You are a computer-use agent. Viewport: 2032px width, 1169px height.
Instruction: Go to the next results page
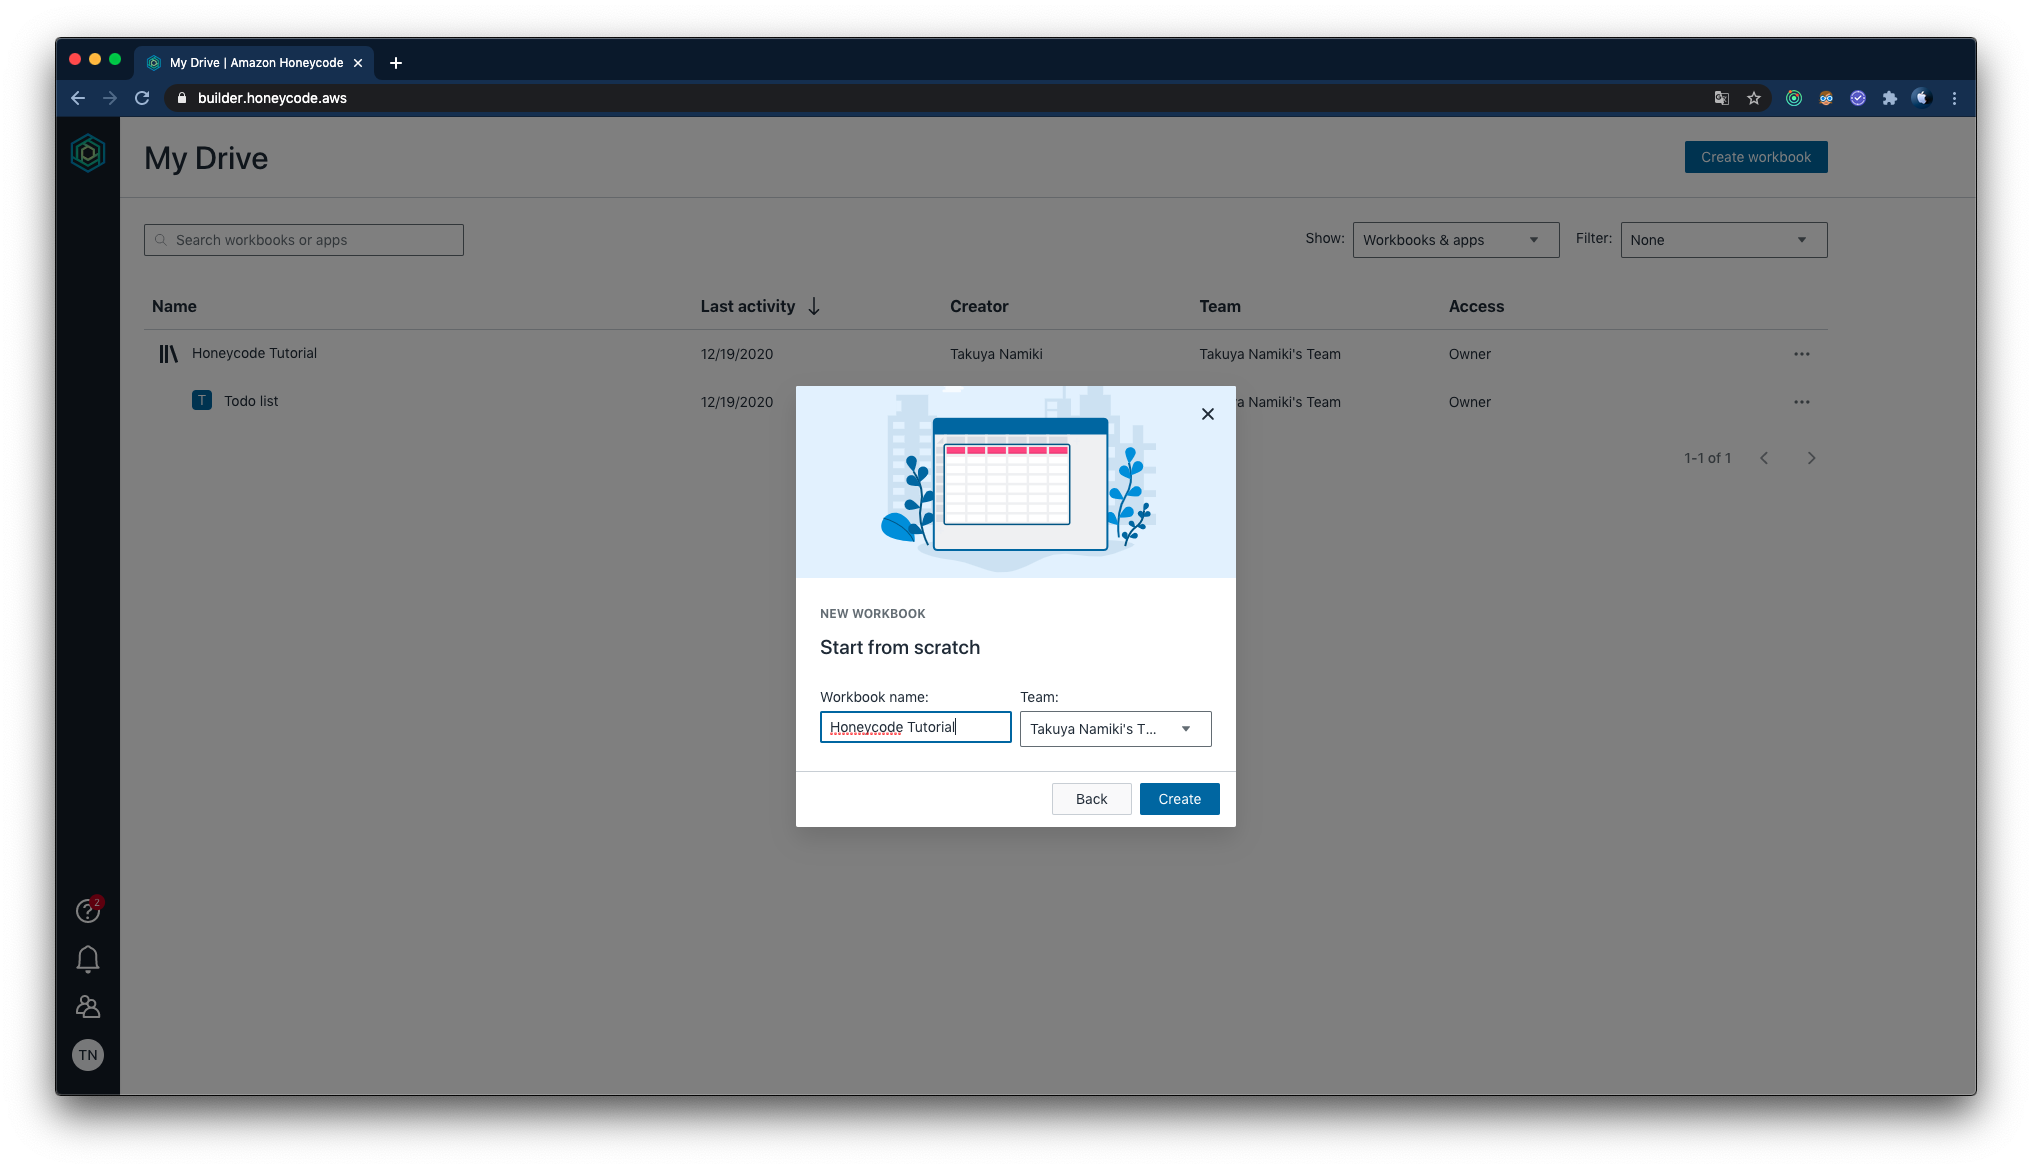click(1811, 458)
